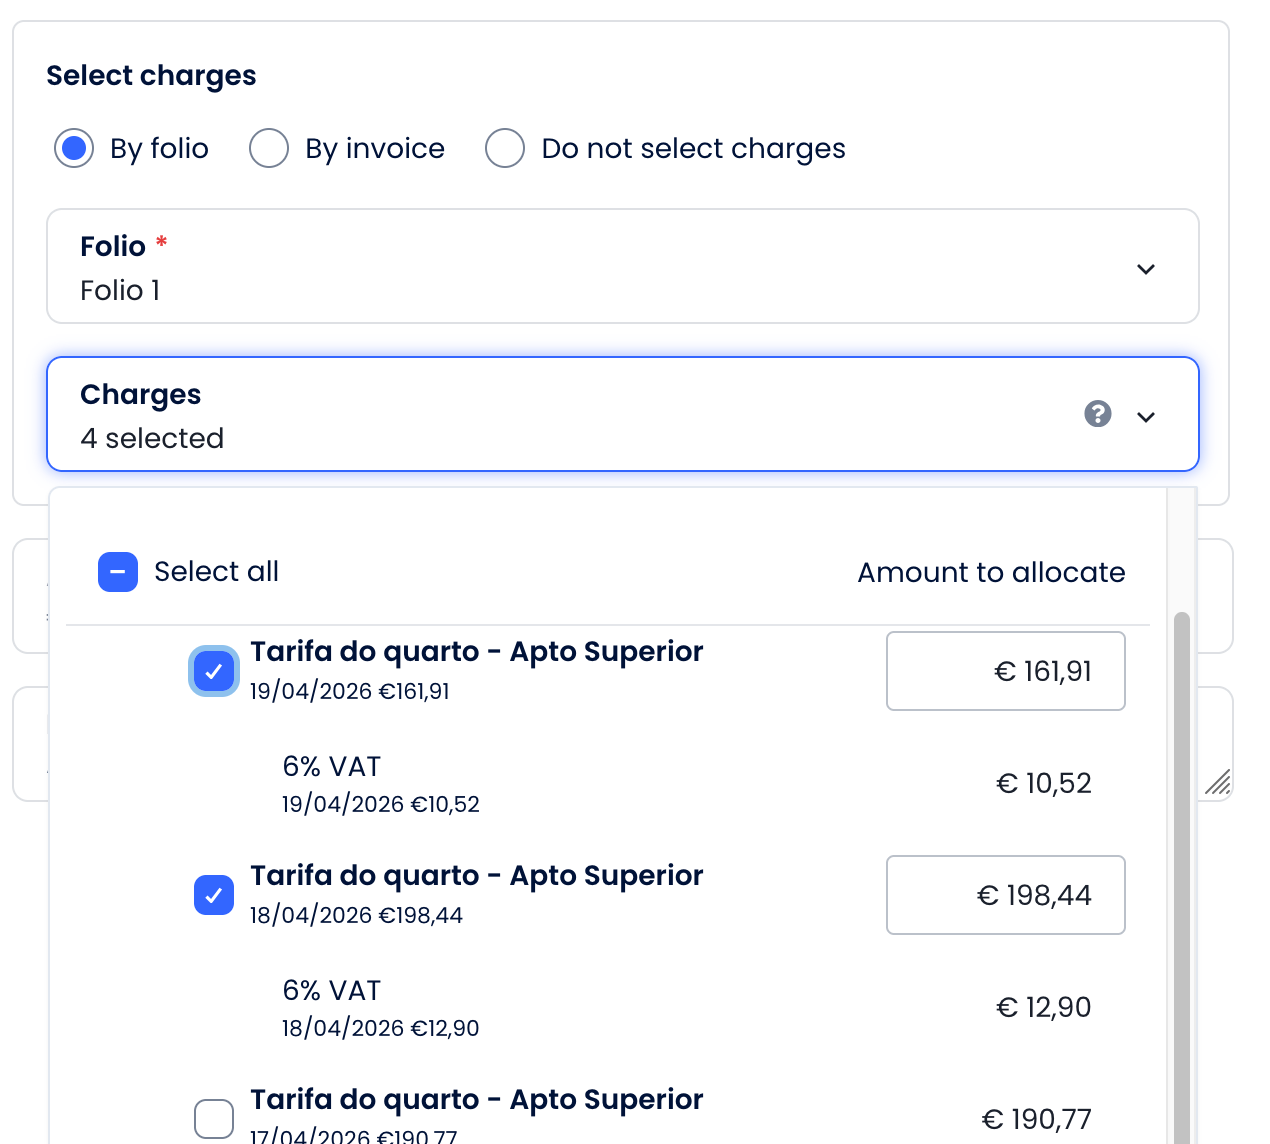Click the Amount to allocate column header
This screenshot has width=1270, height=1144.
(990, 573)
